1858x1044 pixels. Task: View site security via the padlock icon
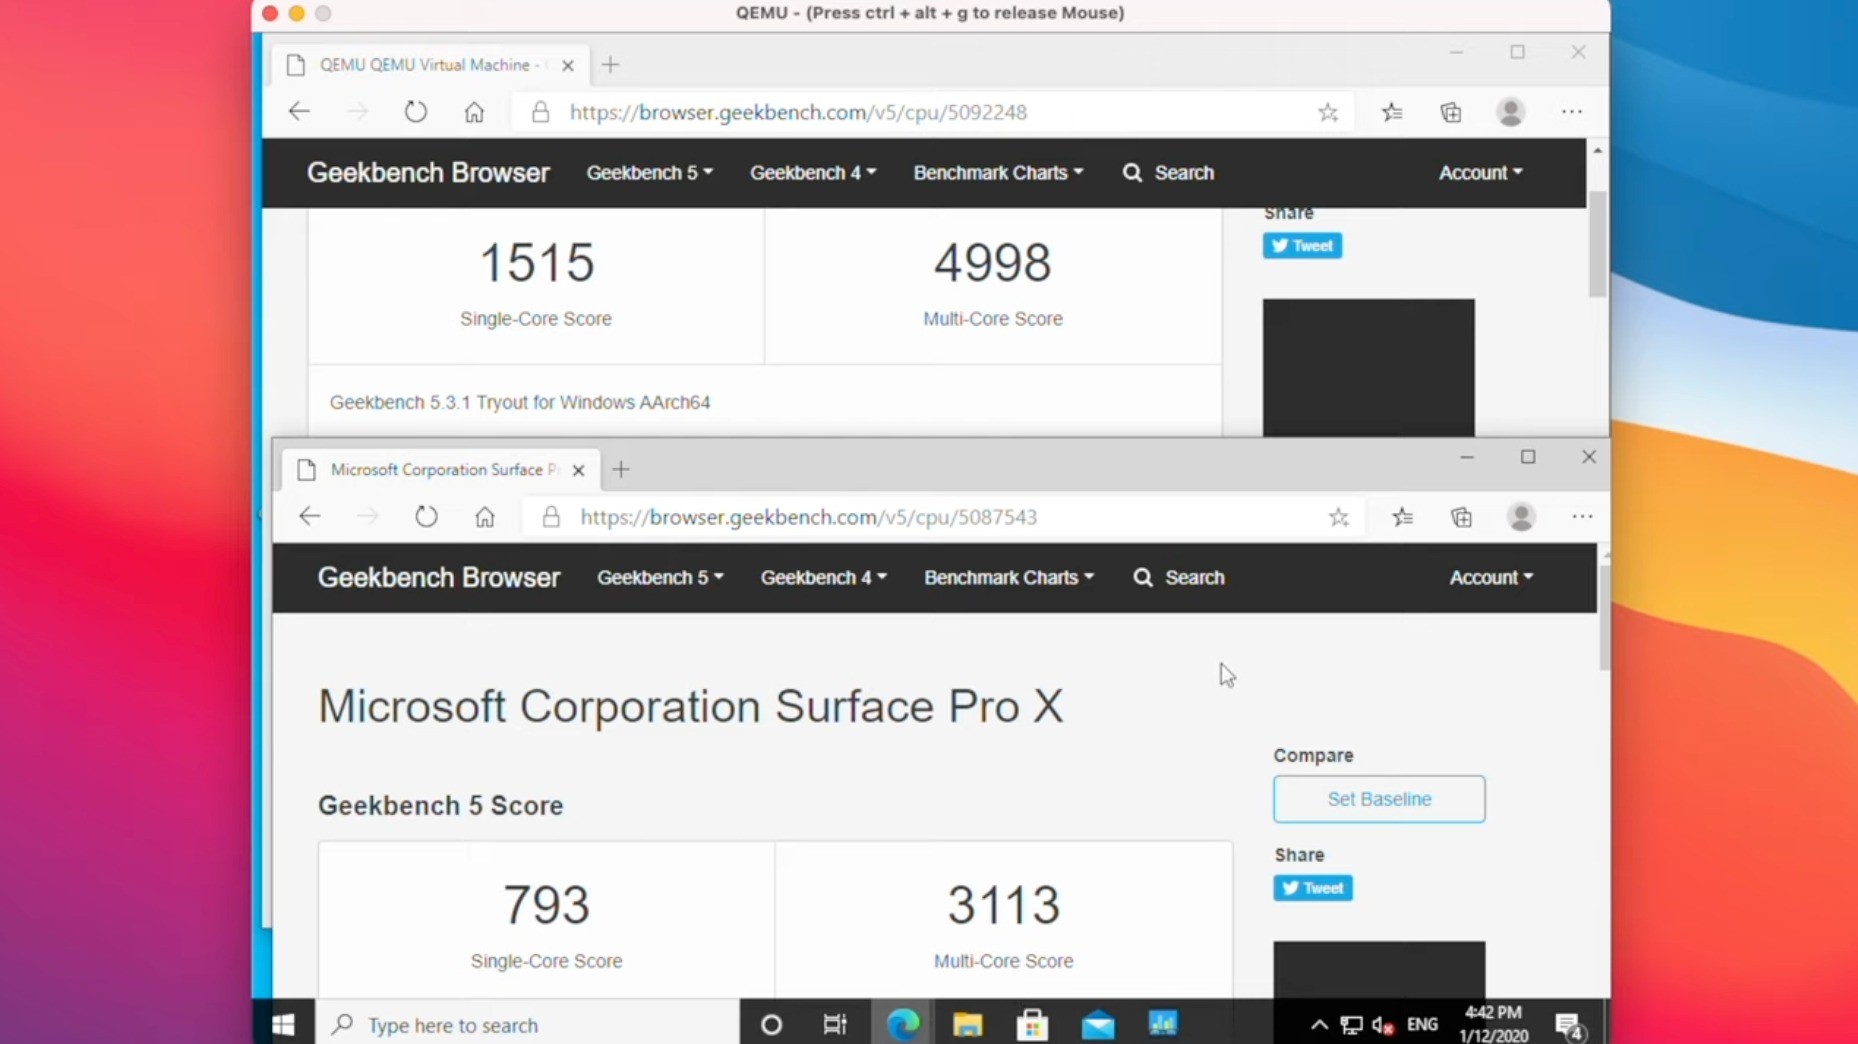(x=551, y=517)
